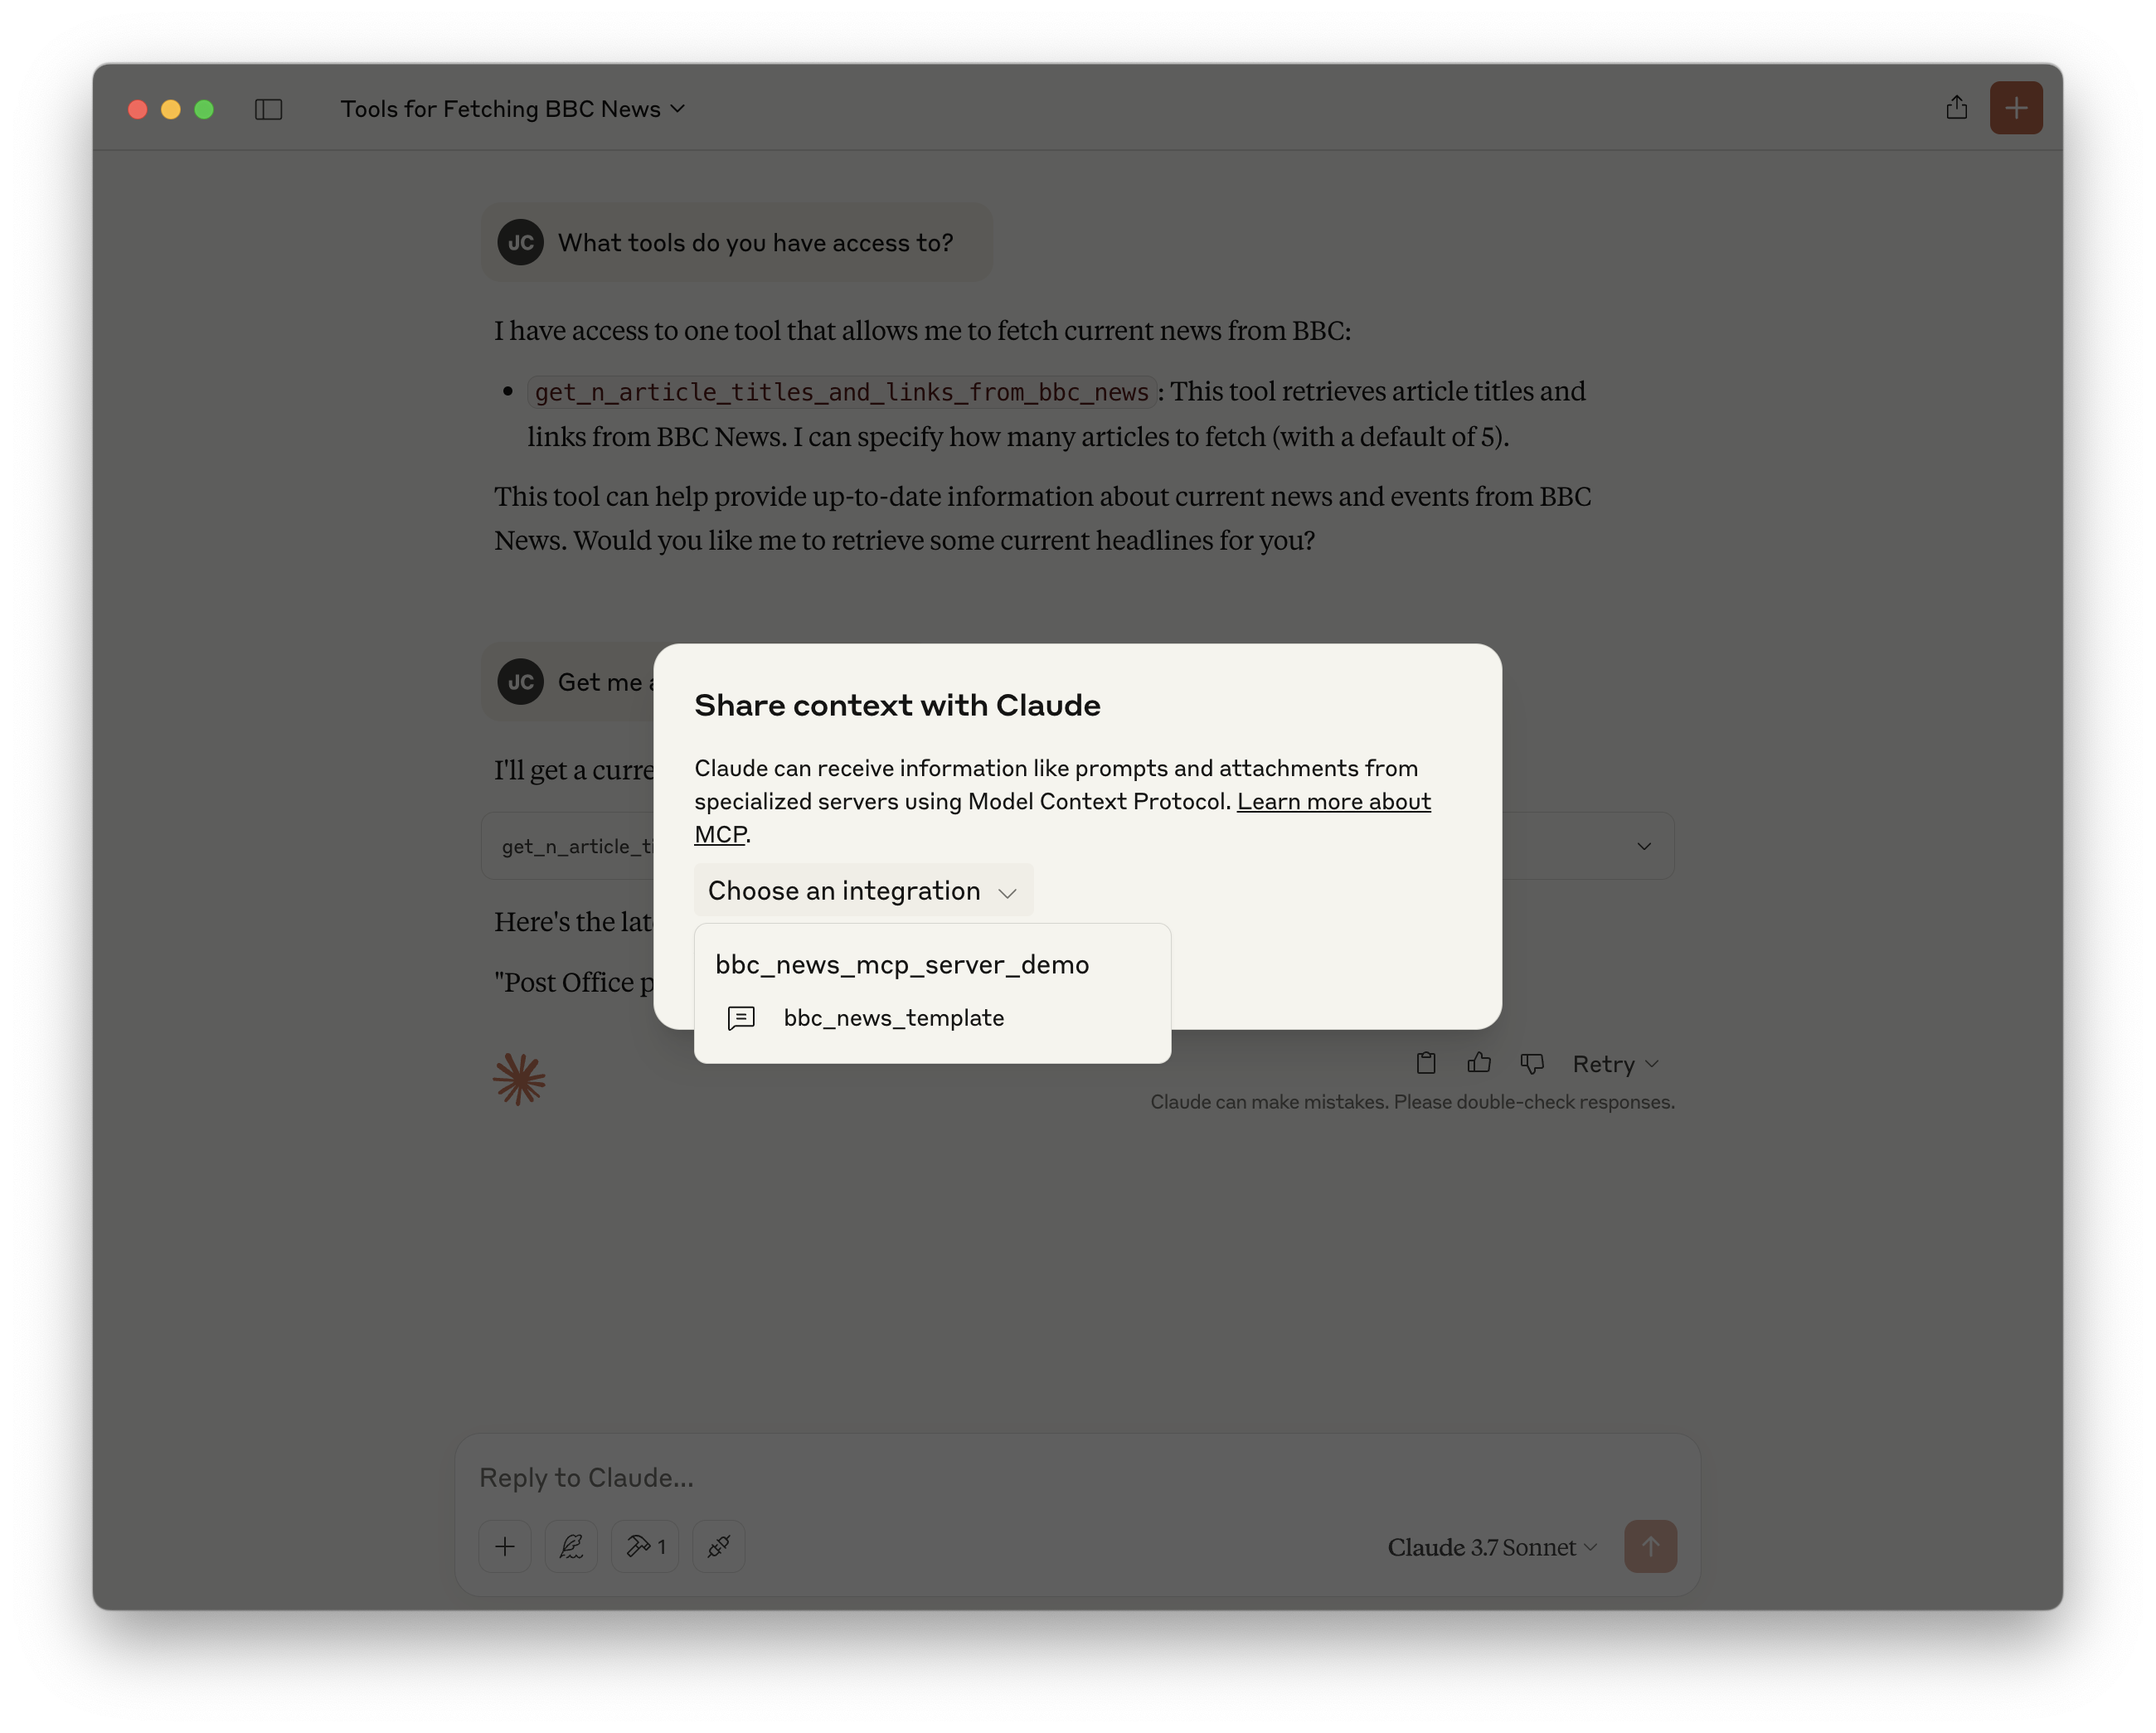Screen dimensions: 2156x1733
Task: Open the writing style icon button
Action: click(x=571, y=1547)
